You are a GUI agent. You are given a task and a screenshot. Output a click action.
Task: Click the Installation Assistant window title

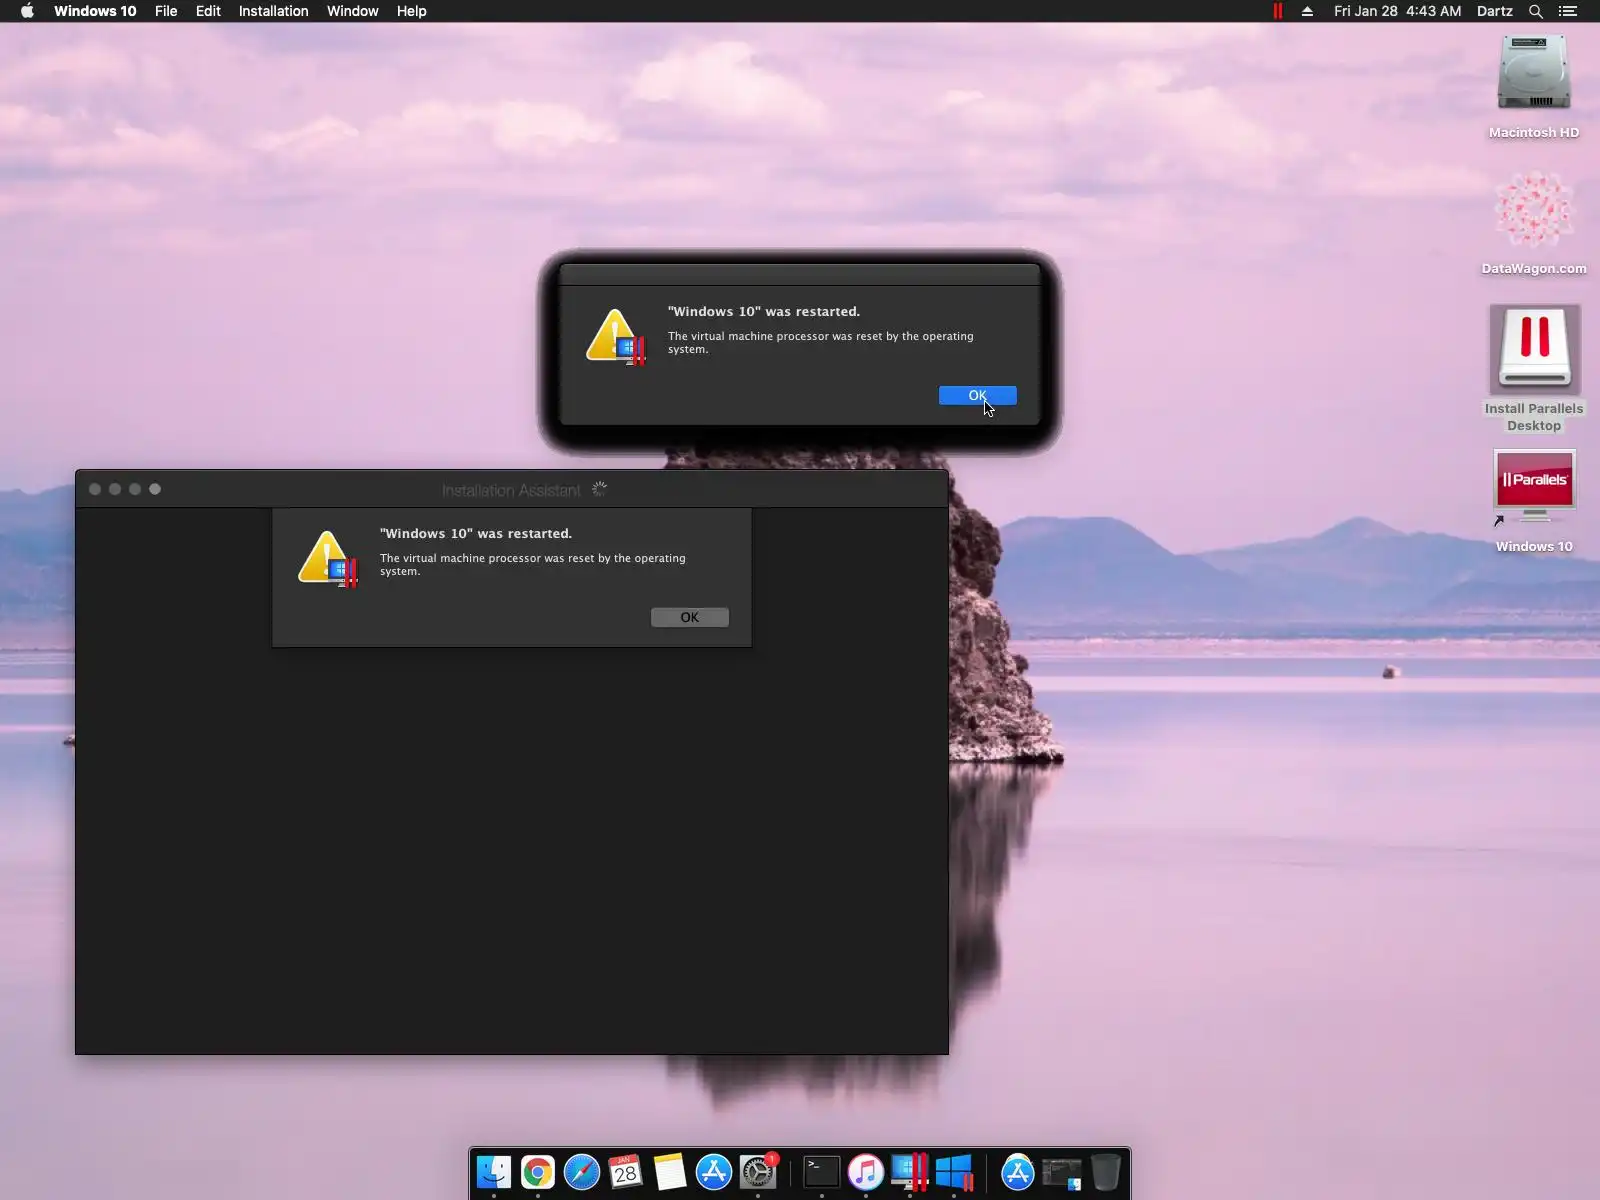pyautogui.click(x=511, y=490)
